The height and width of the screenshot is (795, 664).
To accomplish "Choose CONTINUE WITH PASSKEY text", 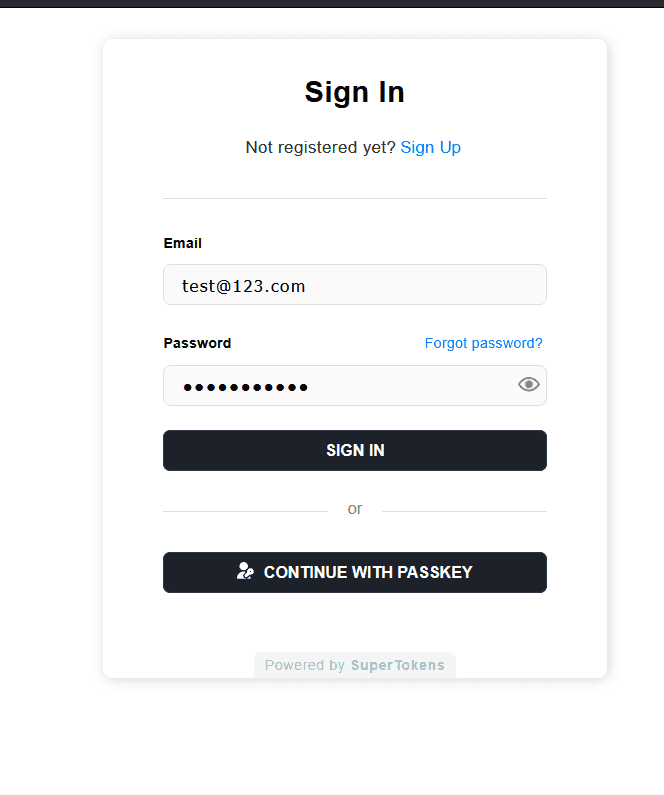I will pyautogui.click(x=368, y=572).
